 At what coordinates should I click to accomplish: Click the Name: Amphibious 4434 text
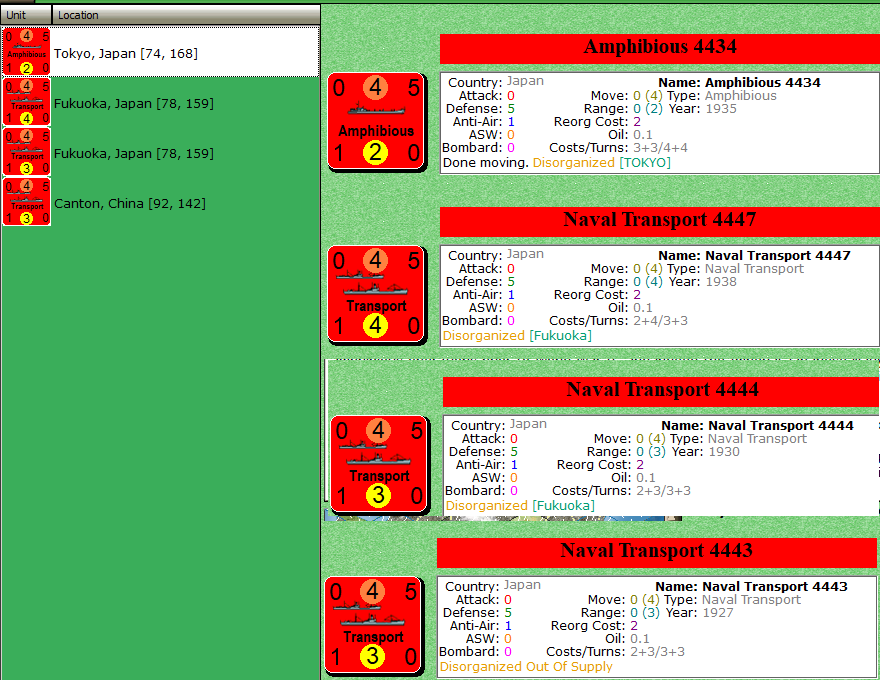tap(739, 82)
